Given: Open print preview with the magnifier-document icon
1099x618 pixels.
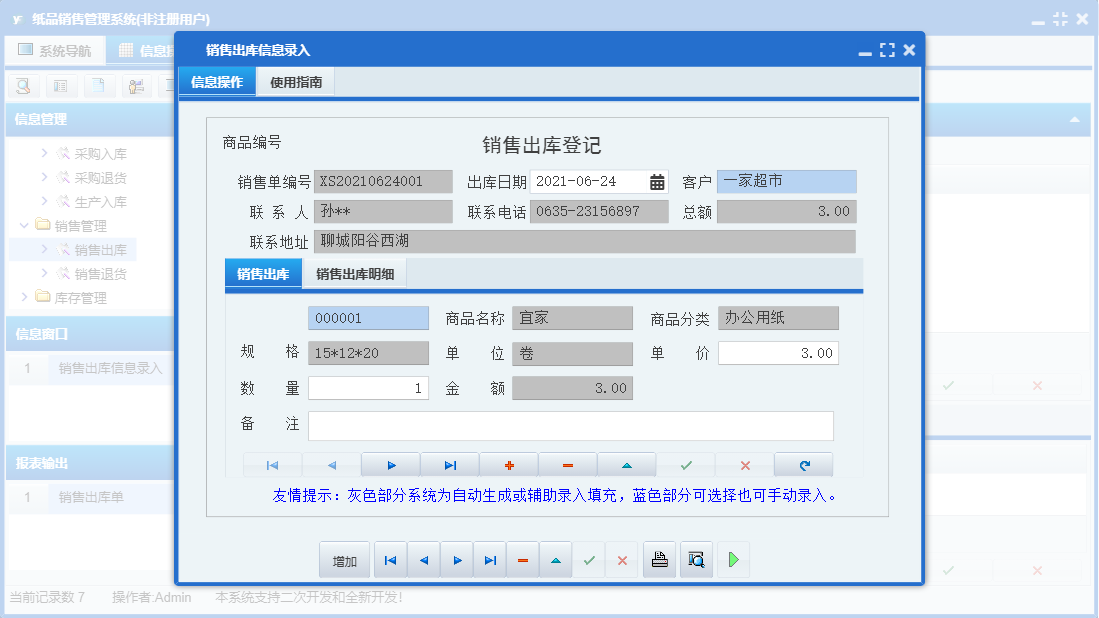Looking at the screenshot, I should click(x=696, y=559).
